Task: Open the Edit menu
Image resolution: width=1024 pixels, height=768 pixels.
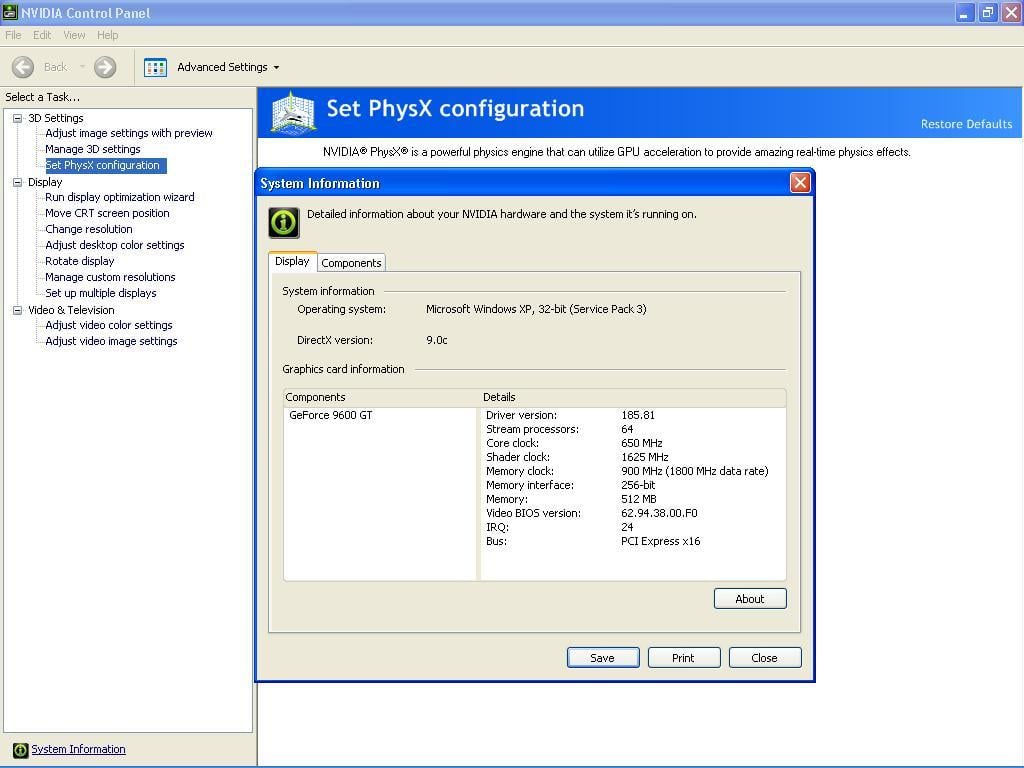Action: 42,35
